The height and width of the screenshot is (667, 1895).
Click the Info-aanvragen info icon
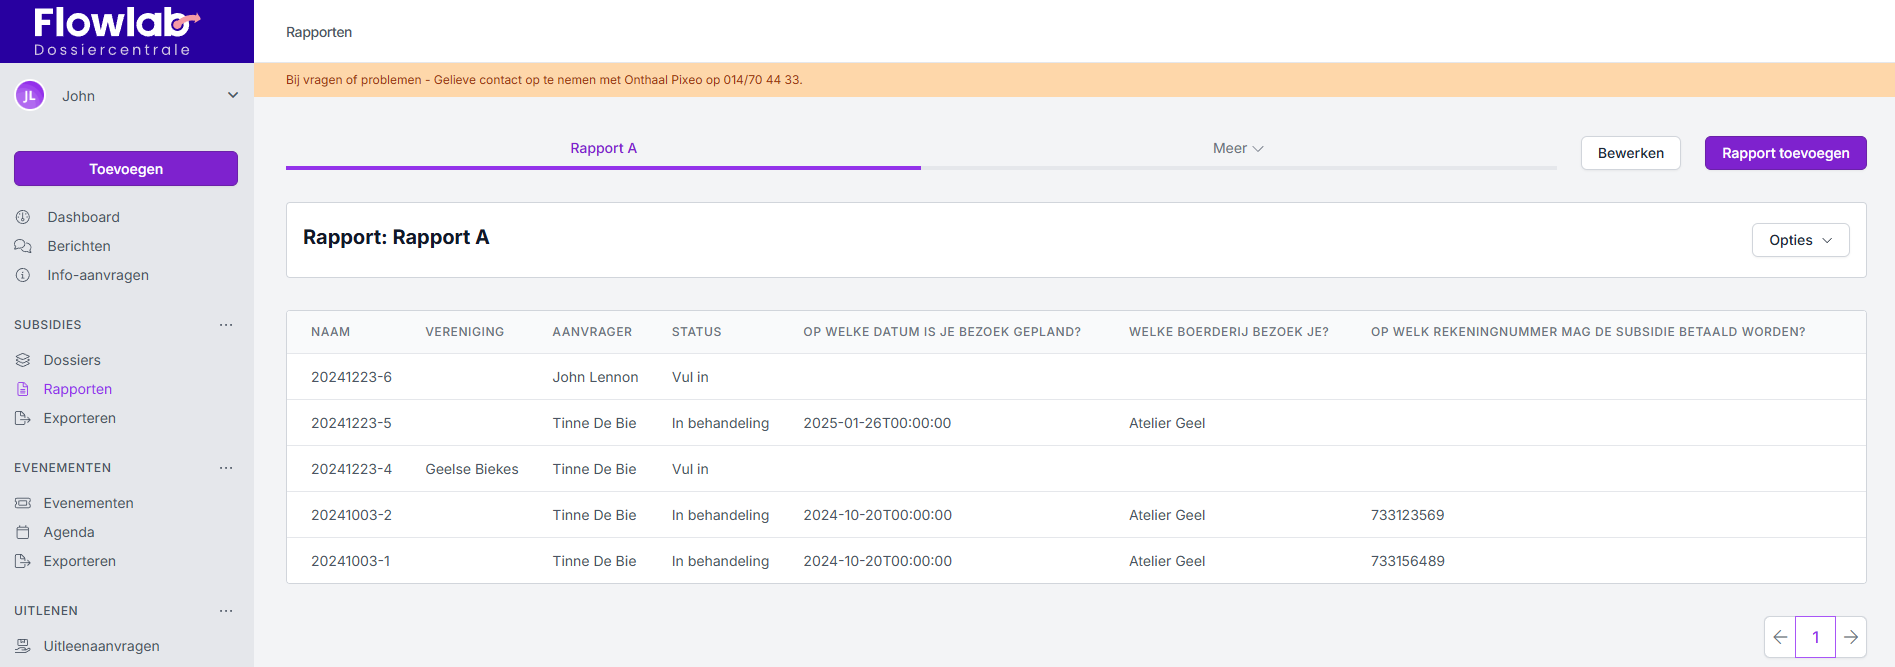pos(23,275)
